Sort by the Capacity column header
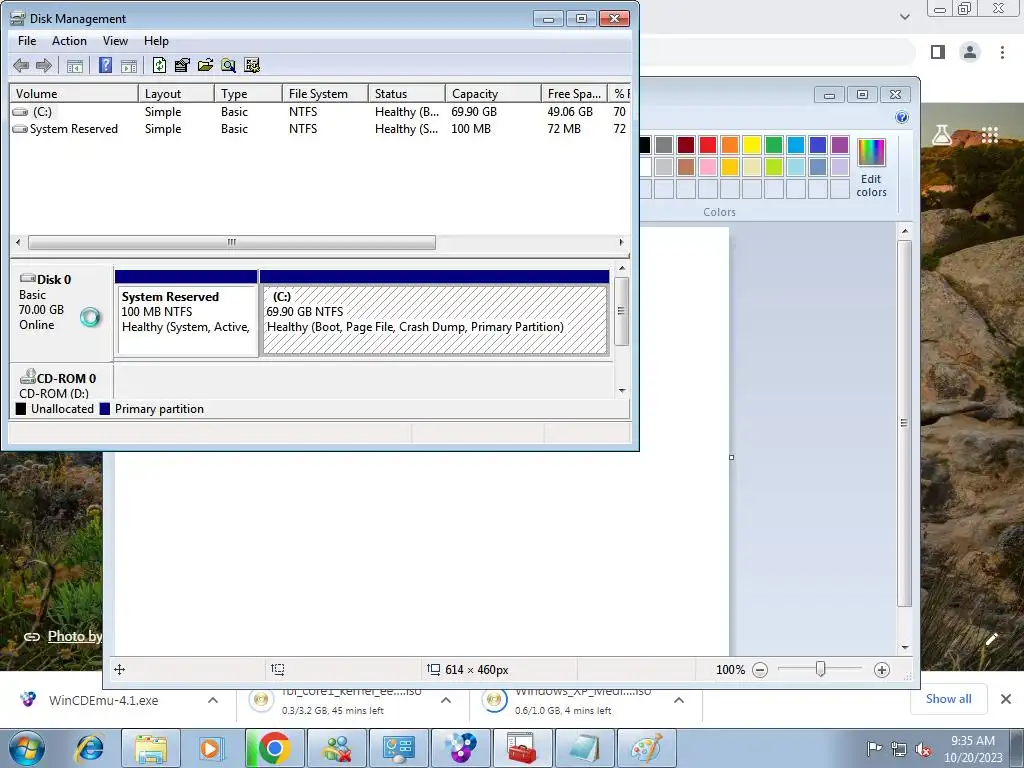The width and height of the screenshot is (1024, 768). (x=493, y=93)
